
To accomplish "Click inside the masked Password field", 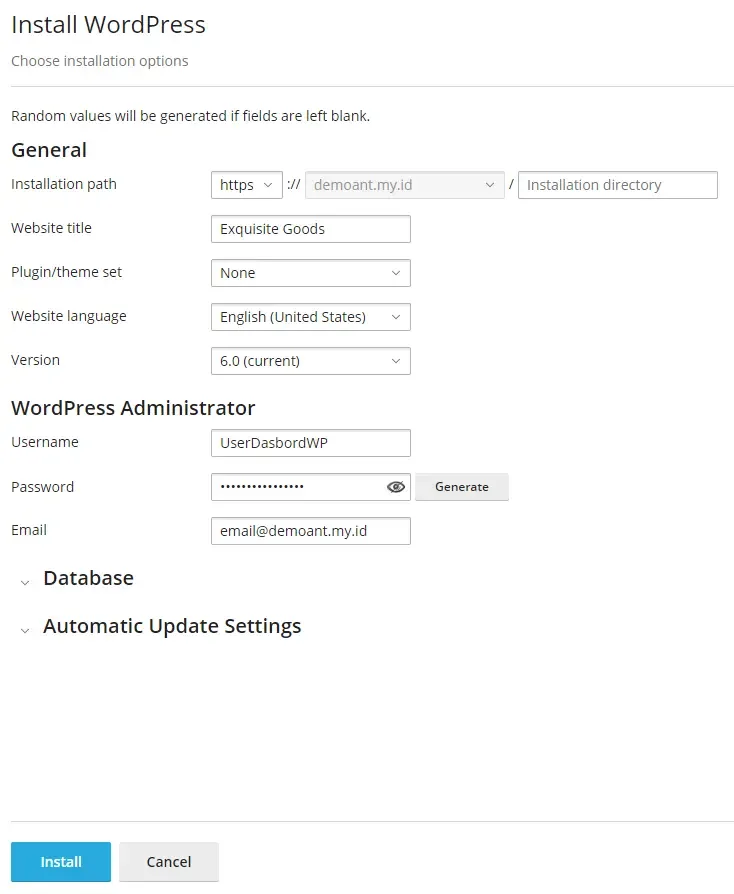I will pos(295,487).
